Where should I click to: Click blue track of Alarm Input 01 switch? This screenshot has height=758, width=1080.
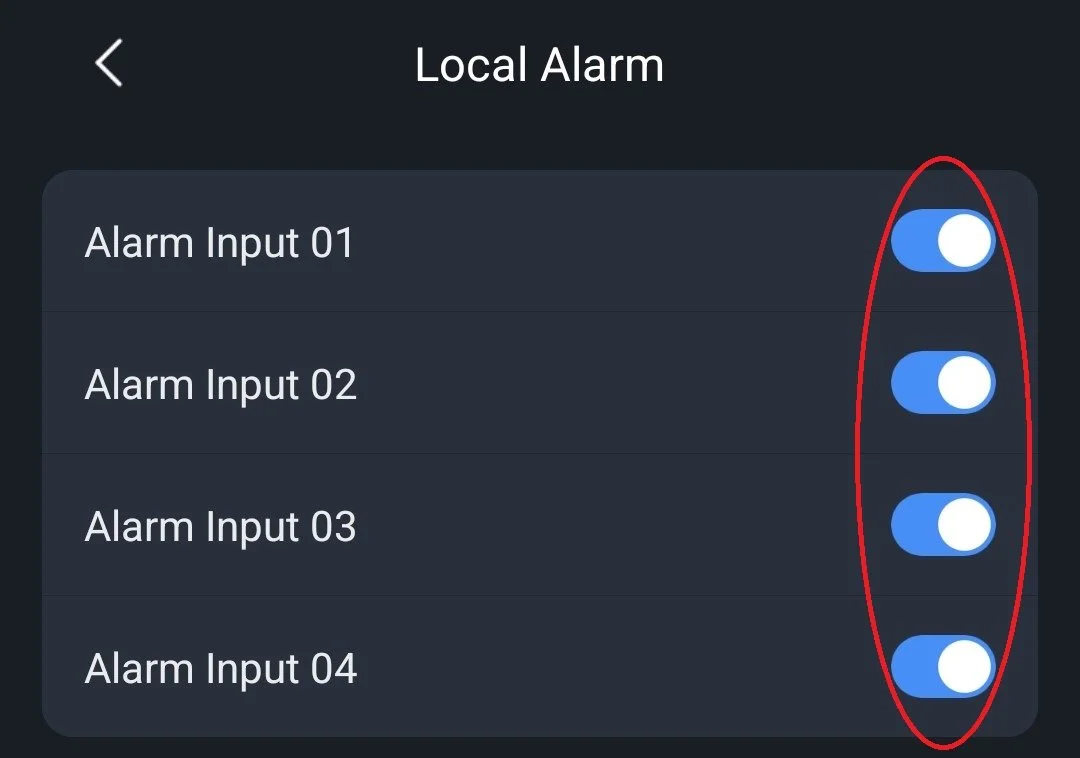tap(913, 240)
